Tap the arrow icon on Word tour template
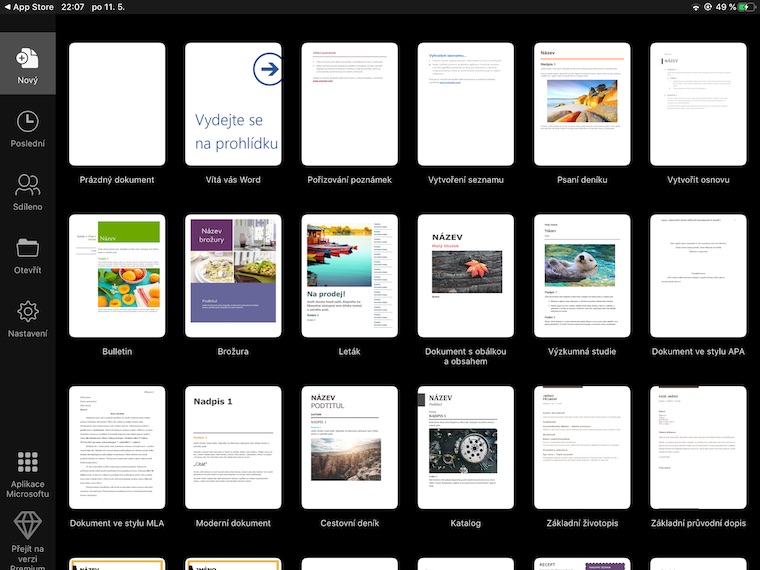The width and height of the screenshot is (760, 570). [x=267, y=69]
